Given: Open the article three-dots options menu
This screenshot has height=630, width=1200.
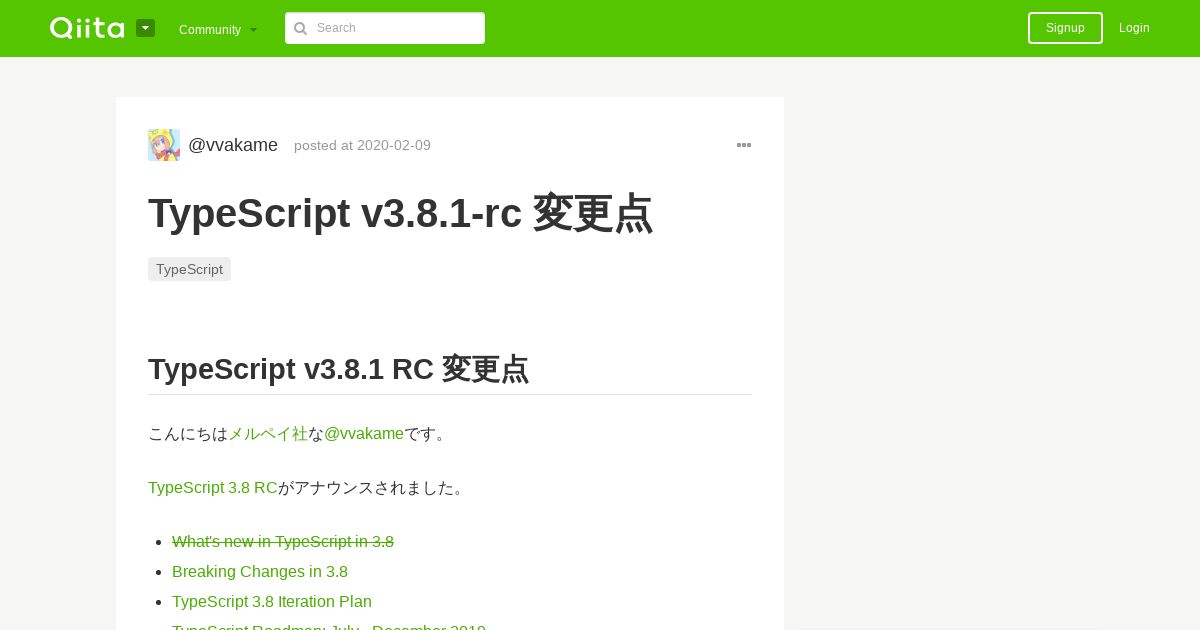Looking at the screenshot, I should tap(744, 145).
